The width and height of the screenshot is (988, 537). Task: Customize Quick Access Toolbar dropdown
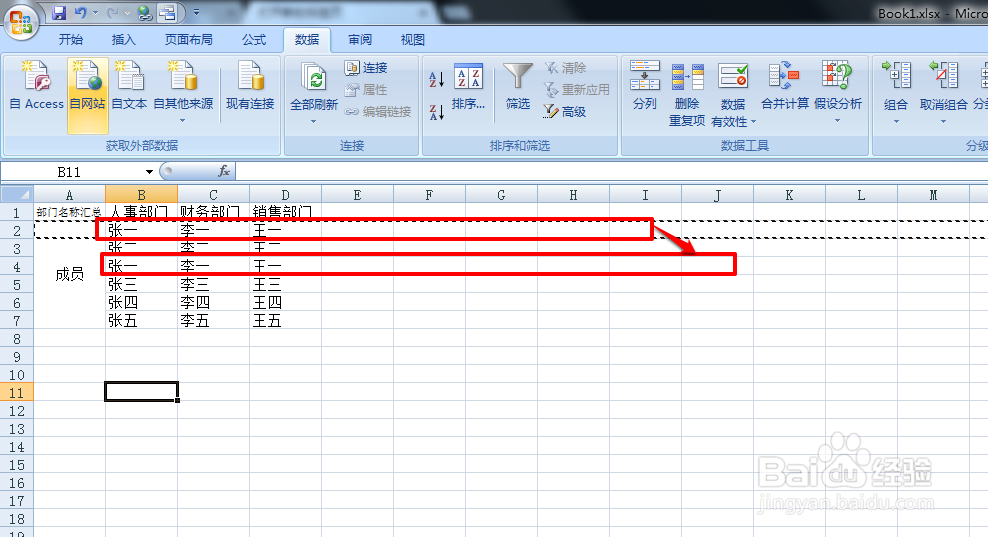click(x=197, y=13)
